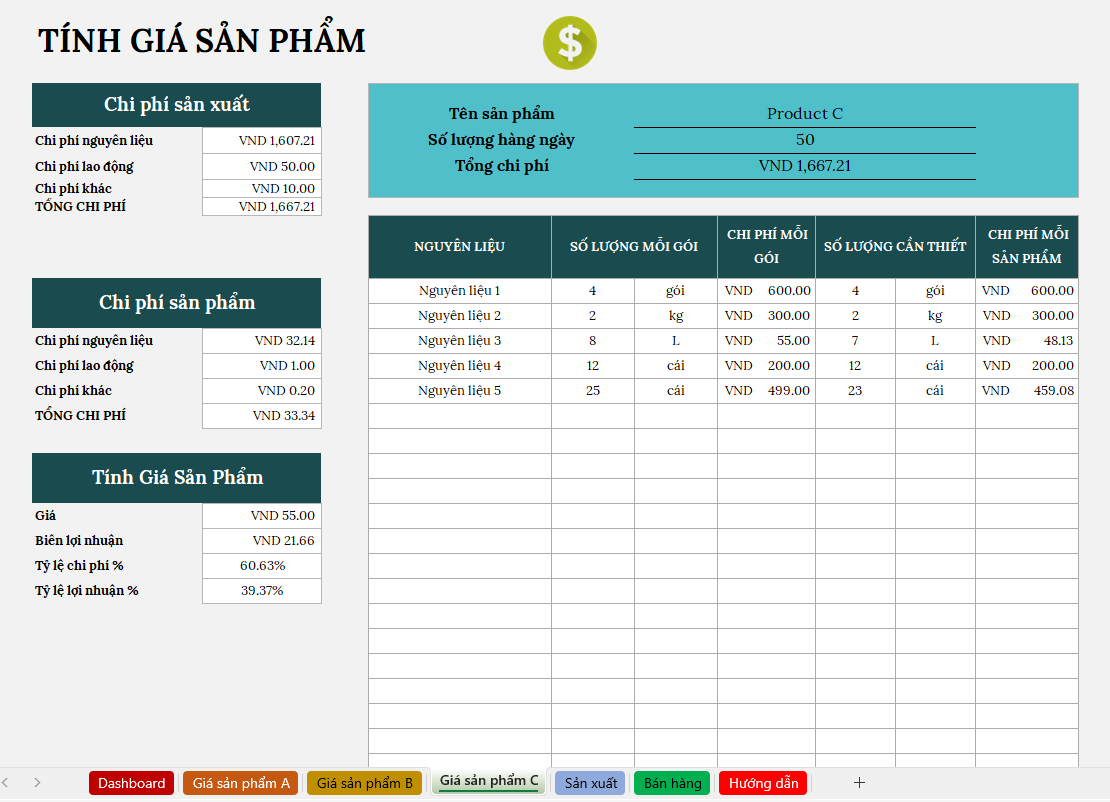Viewport: 1110px width, 802px height.
Task: Click the daily quantity cell showing 50
Action: pyautogui.click(x=804, y=140)
